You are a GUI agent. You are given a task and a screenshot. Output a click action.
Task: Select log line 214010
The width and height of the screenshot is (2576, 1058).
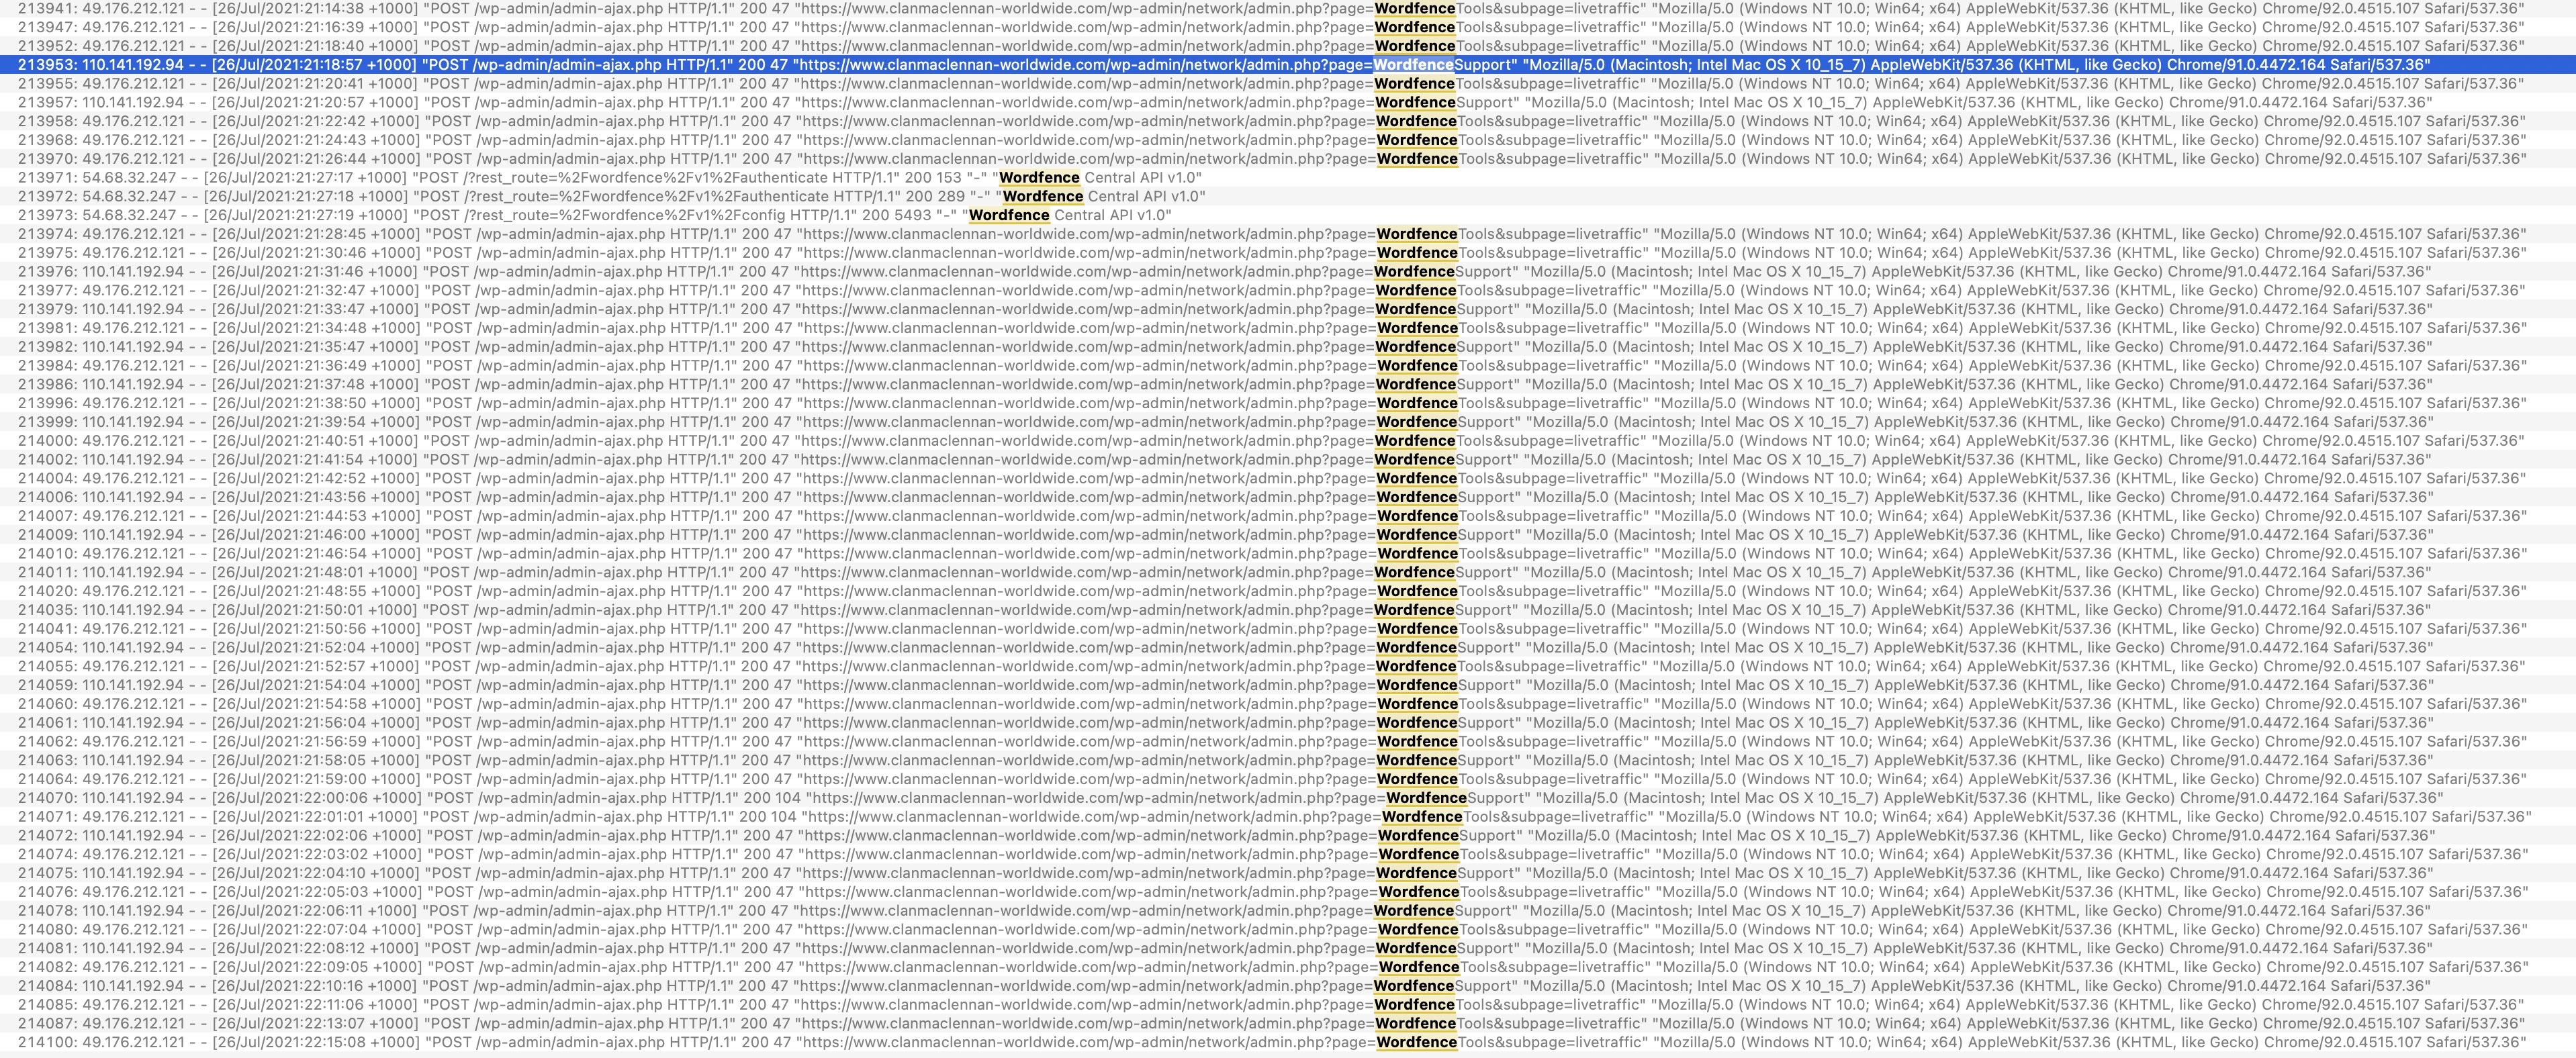pyautogui.click(x=1288, y=553)
